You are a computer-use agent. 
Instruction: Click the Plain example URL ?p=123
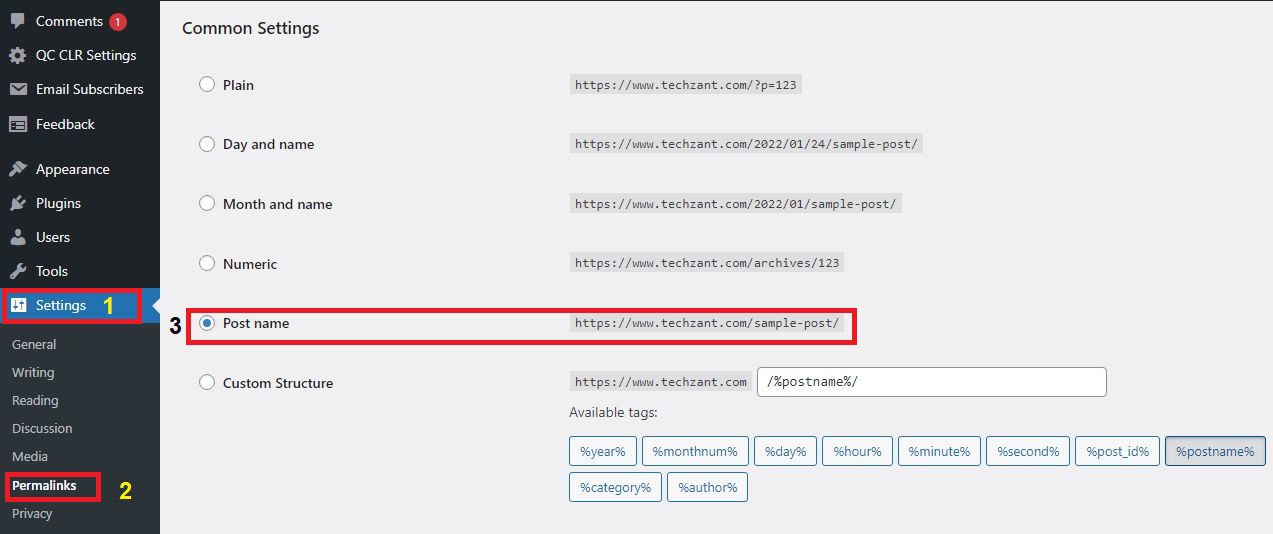[x=686, y=85]
